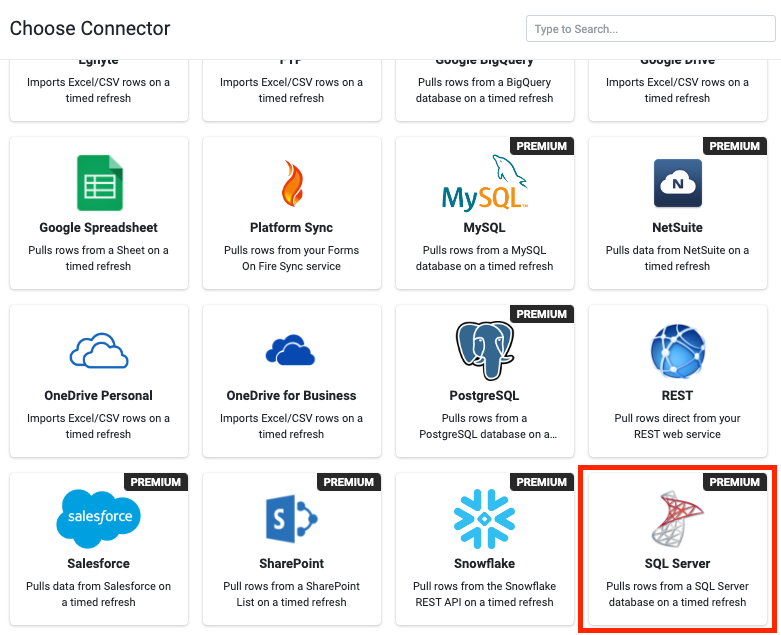The width and height of the screenshot is (781, 635).
Task: Click the Salesforce cloud logo
Action: [99, 518]
